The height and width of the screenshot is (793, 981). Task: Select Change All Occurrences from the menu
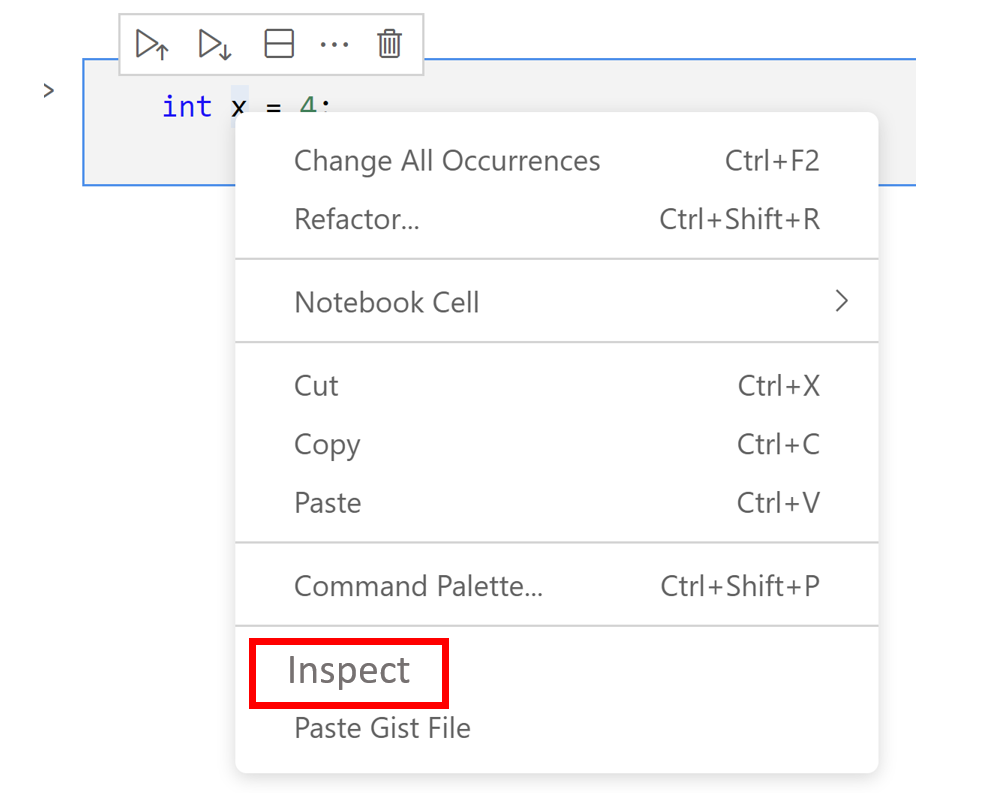coord(447,160)
